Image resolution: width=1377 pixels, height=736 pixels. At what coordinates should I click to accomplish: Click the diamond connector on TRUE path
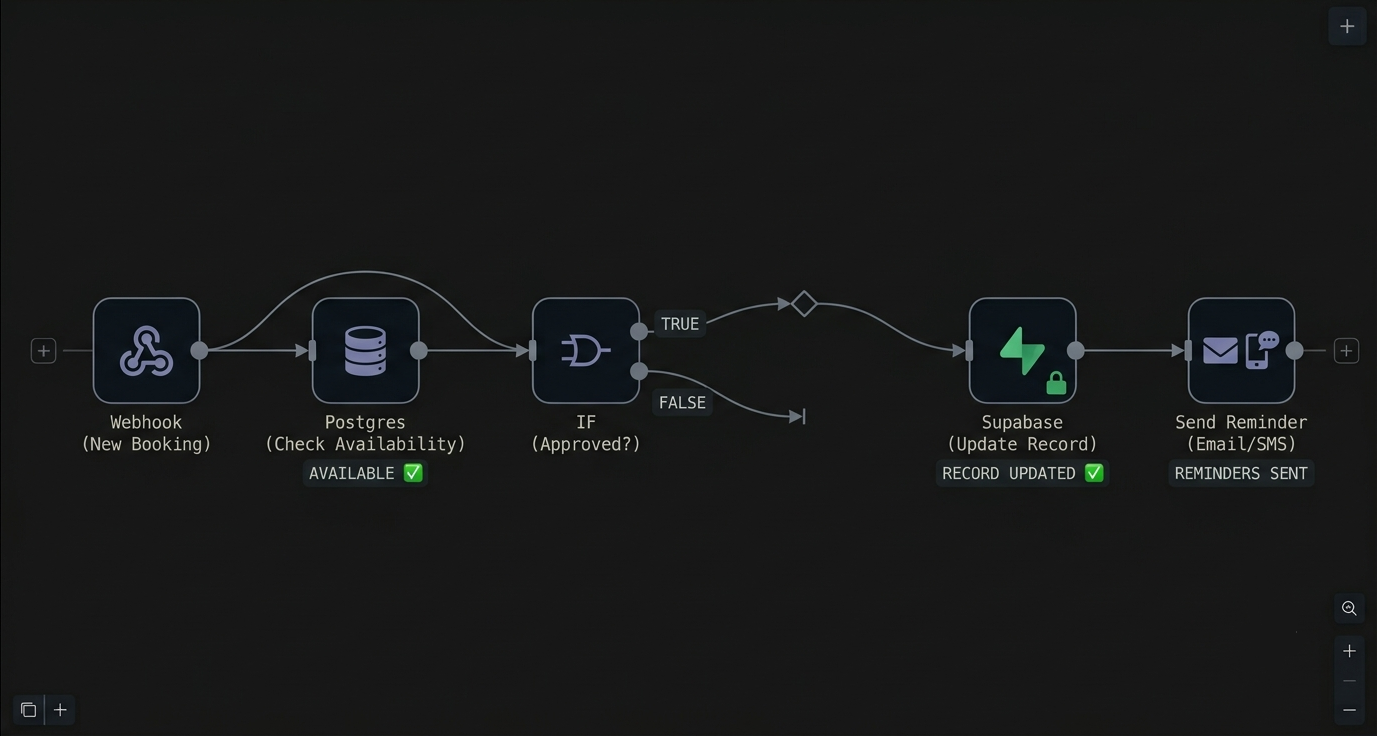(x=804, y=303)
